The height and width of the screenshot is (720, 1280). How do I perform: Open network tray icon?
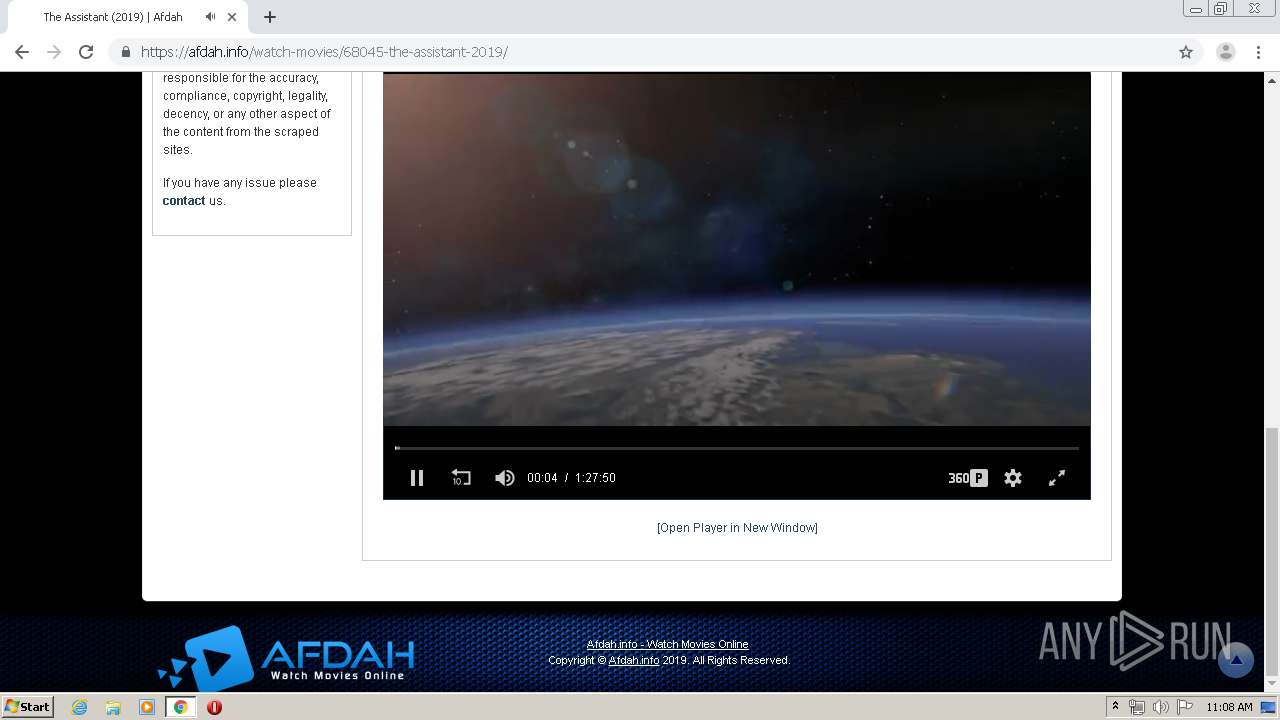point(1137,707)
